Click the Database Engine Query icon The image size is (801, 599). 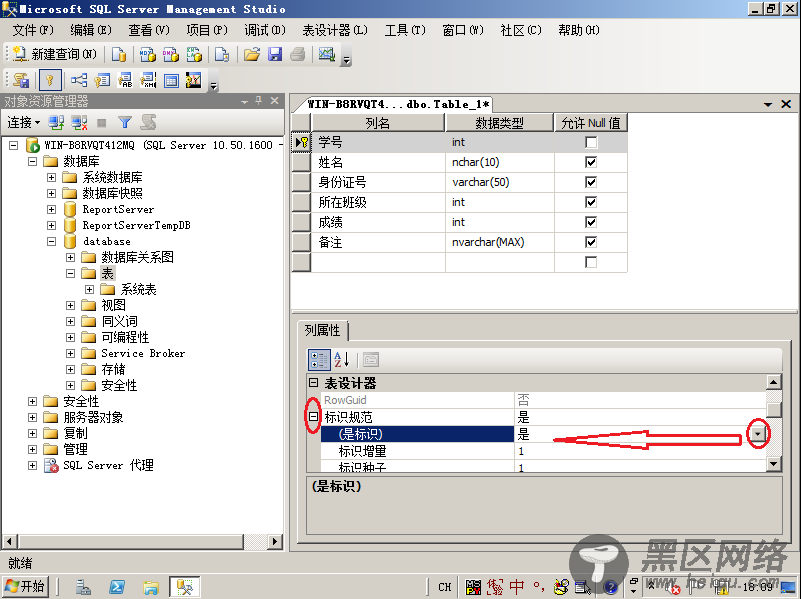tap(119, 54)
